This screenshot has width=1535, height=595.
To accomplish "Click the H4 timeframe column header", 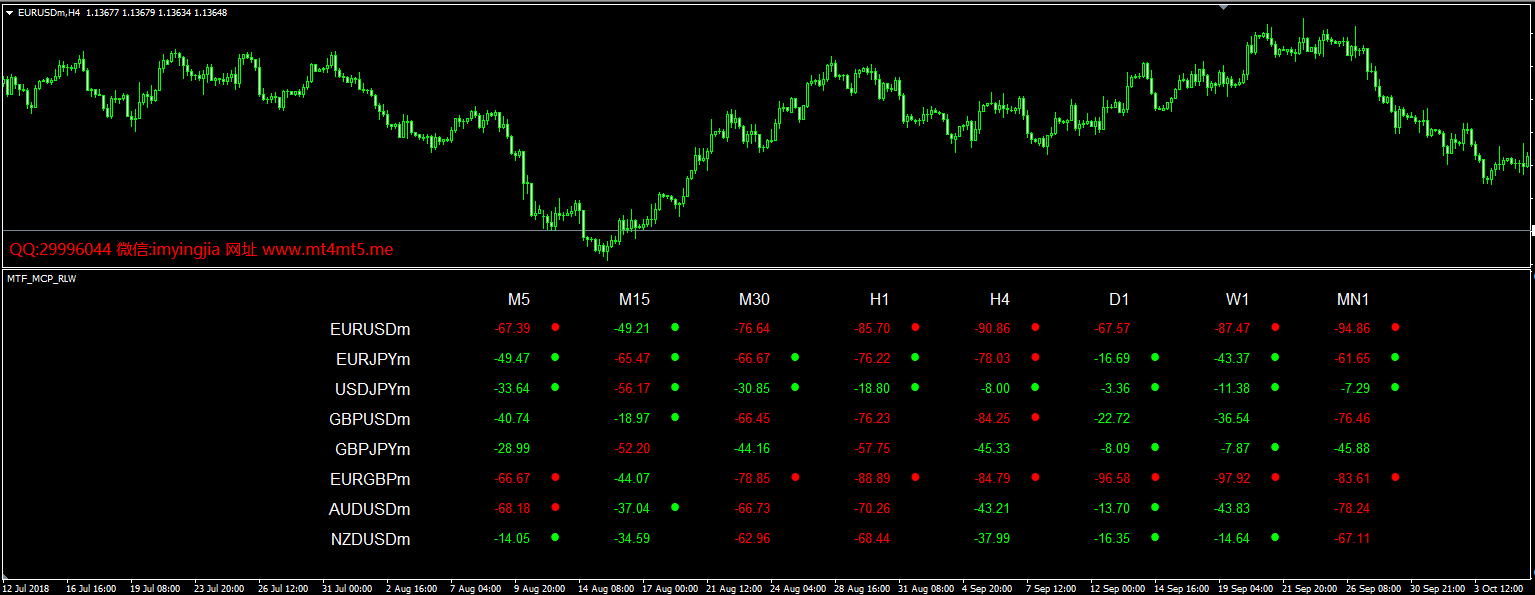I will pyautogui.click(x=1000, y=299).
